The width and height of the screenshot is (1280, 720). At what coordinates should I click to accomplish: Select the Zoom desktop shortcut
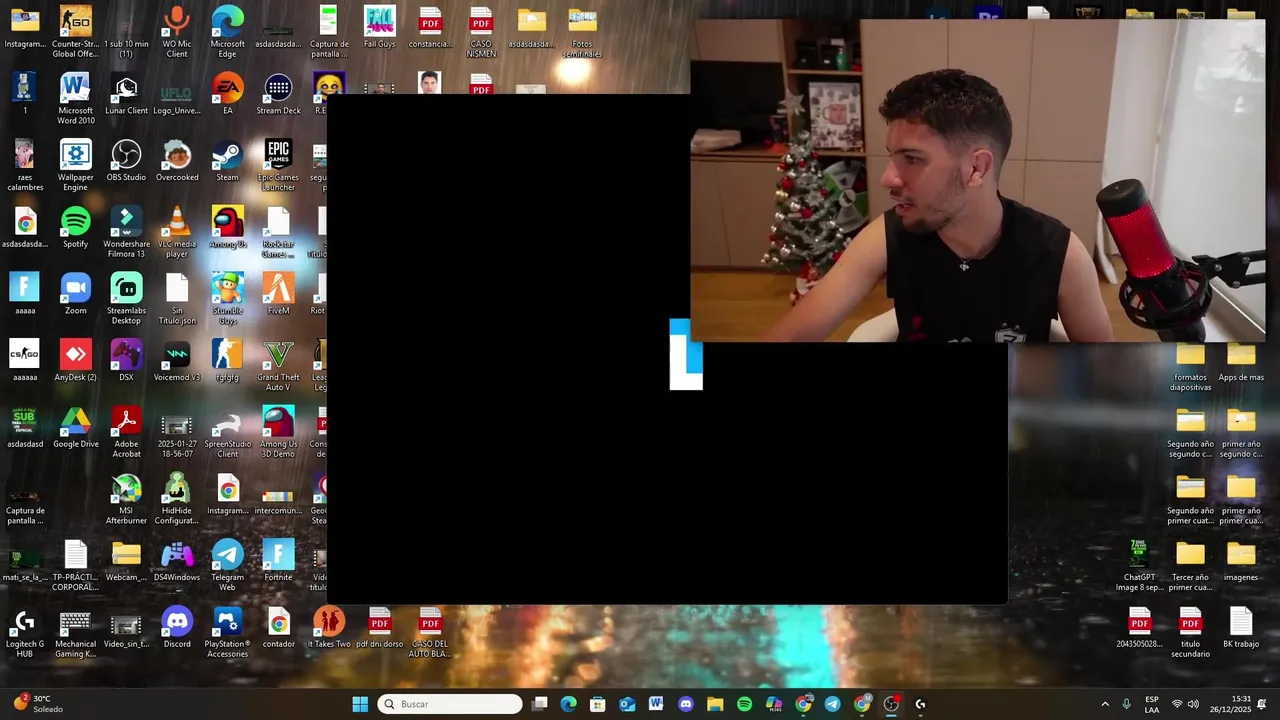(x=75, y=294)
